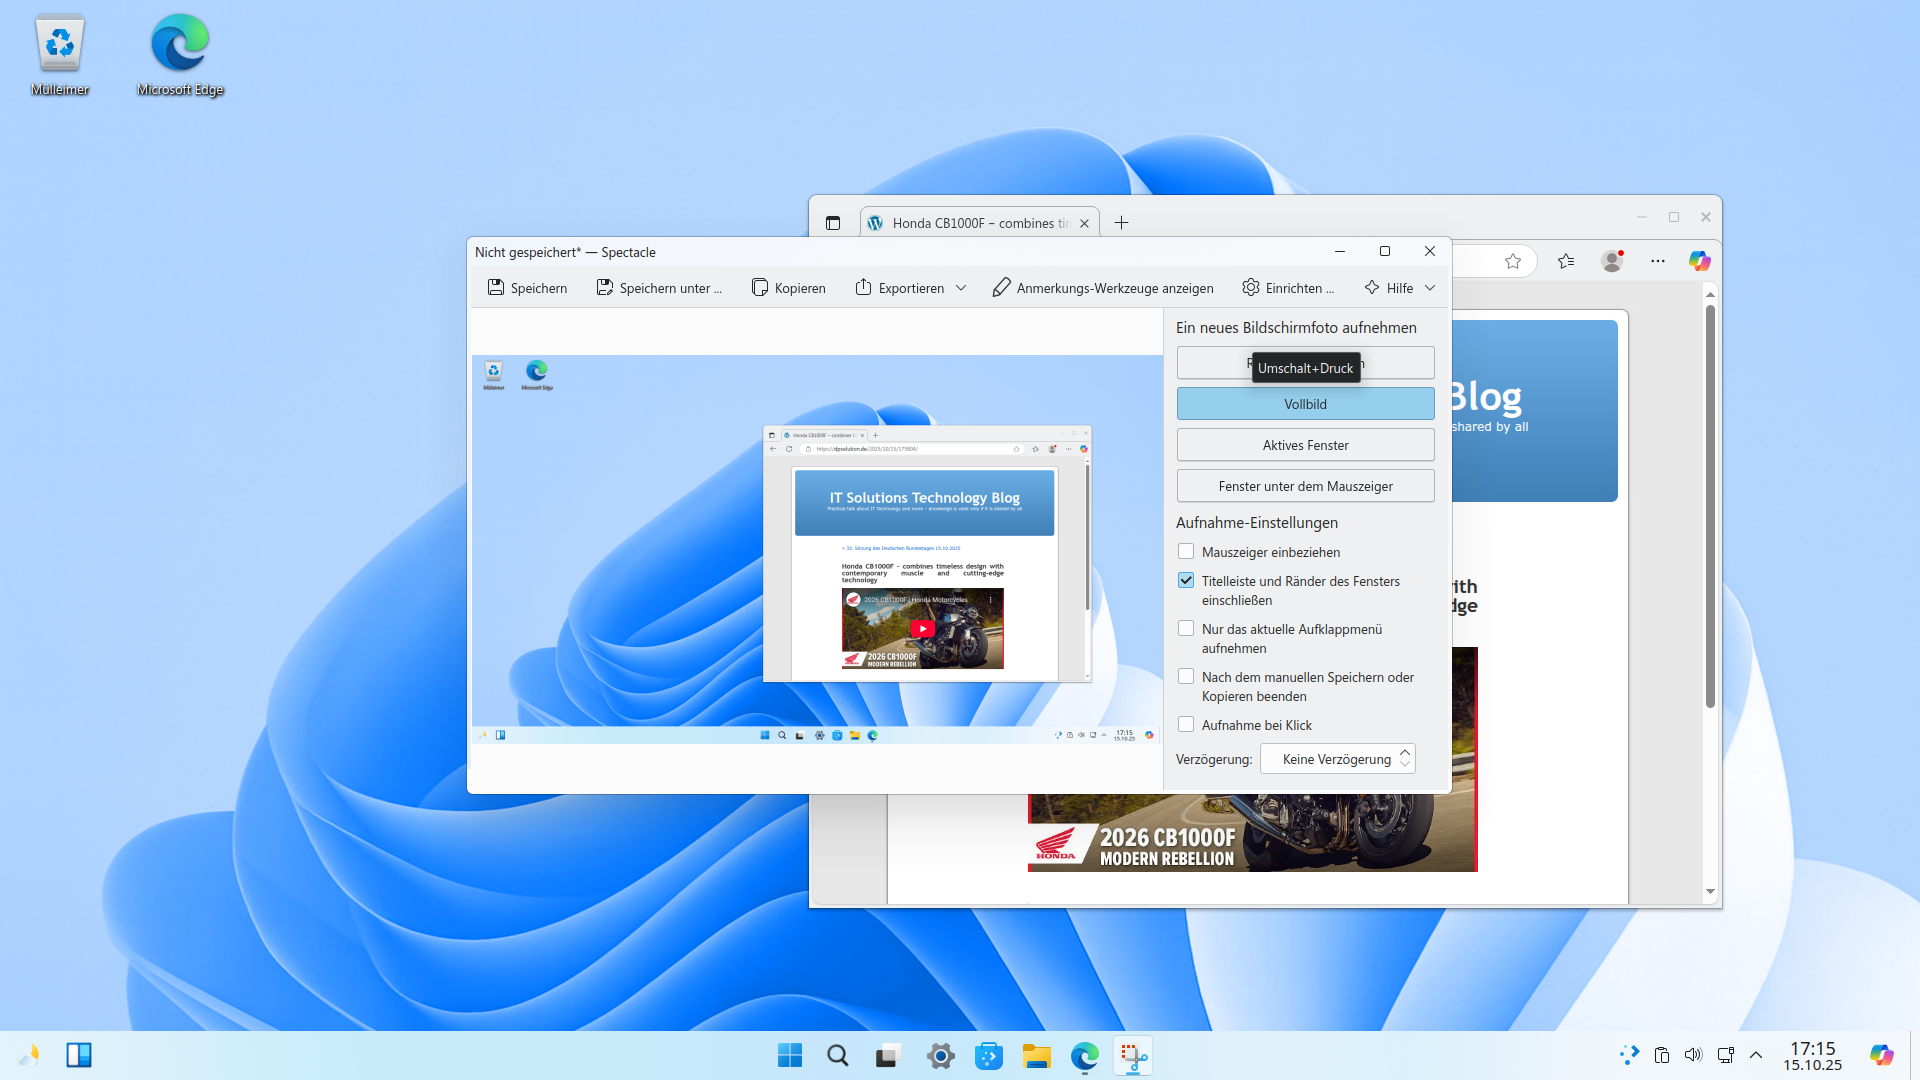
Task: Enable Aufnahme bei Klick checkbox
Action: pos(1186,725)
